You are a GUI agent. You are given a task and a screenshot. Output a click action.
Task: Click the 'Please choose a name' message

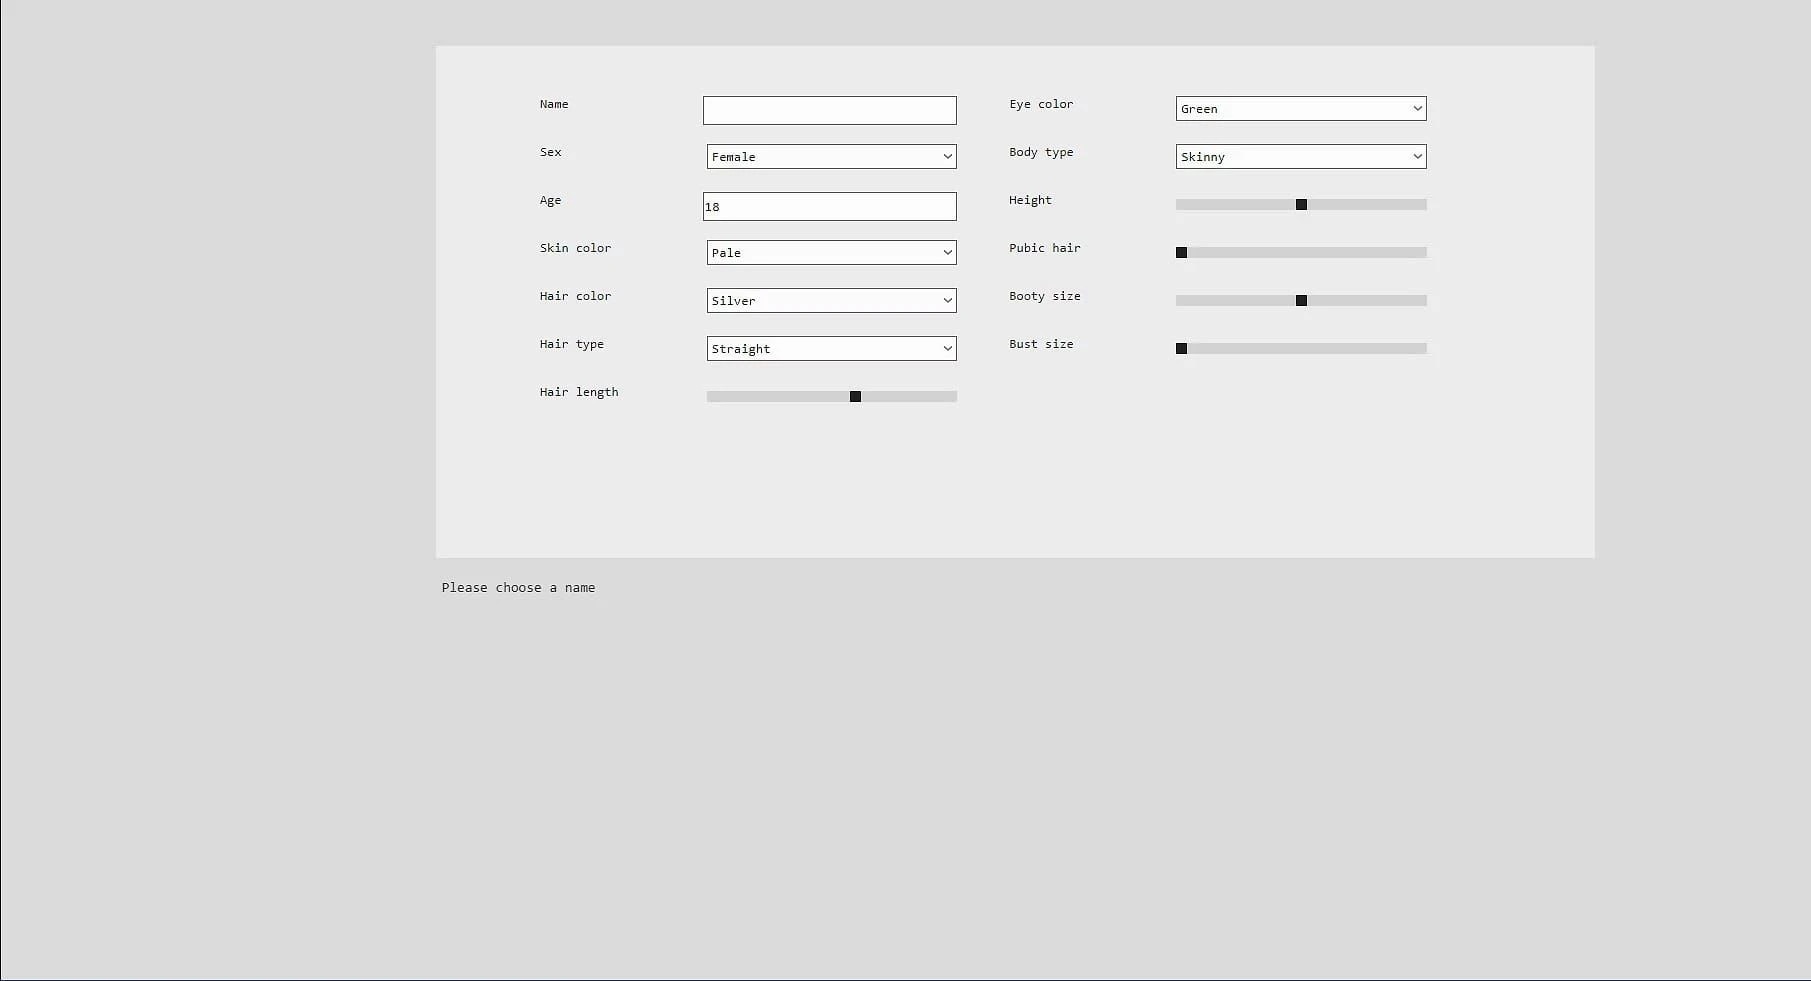pyautogui.click(x=518, y=588)
